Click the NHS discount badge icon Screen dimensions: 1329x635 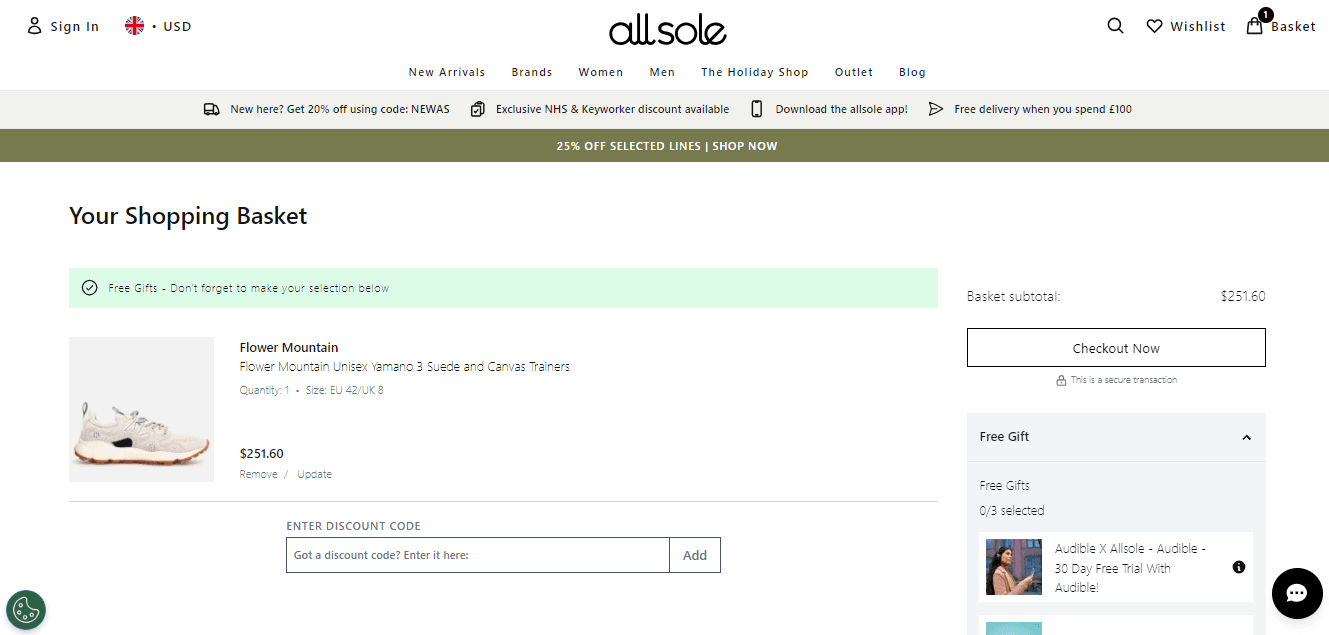[x=478, y=109]
